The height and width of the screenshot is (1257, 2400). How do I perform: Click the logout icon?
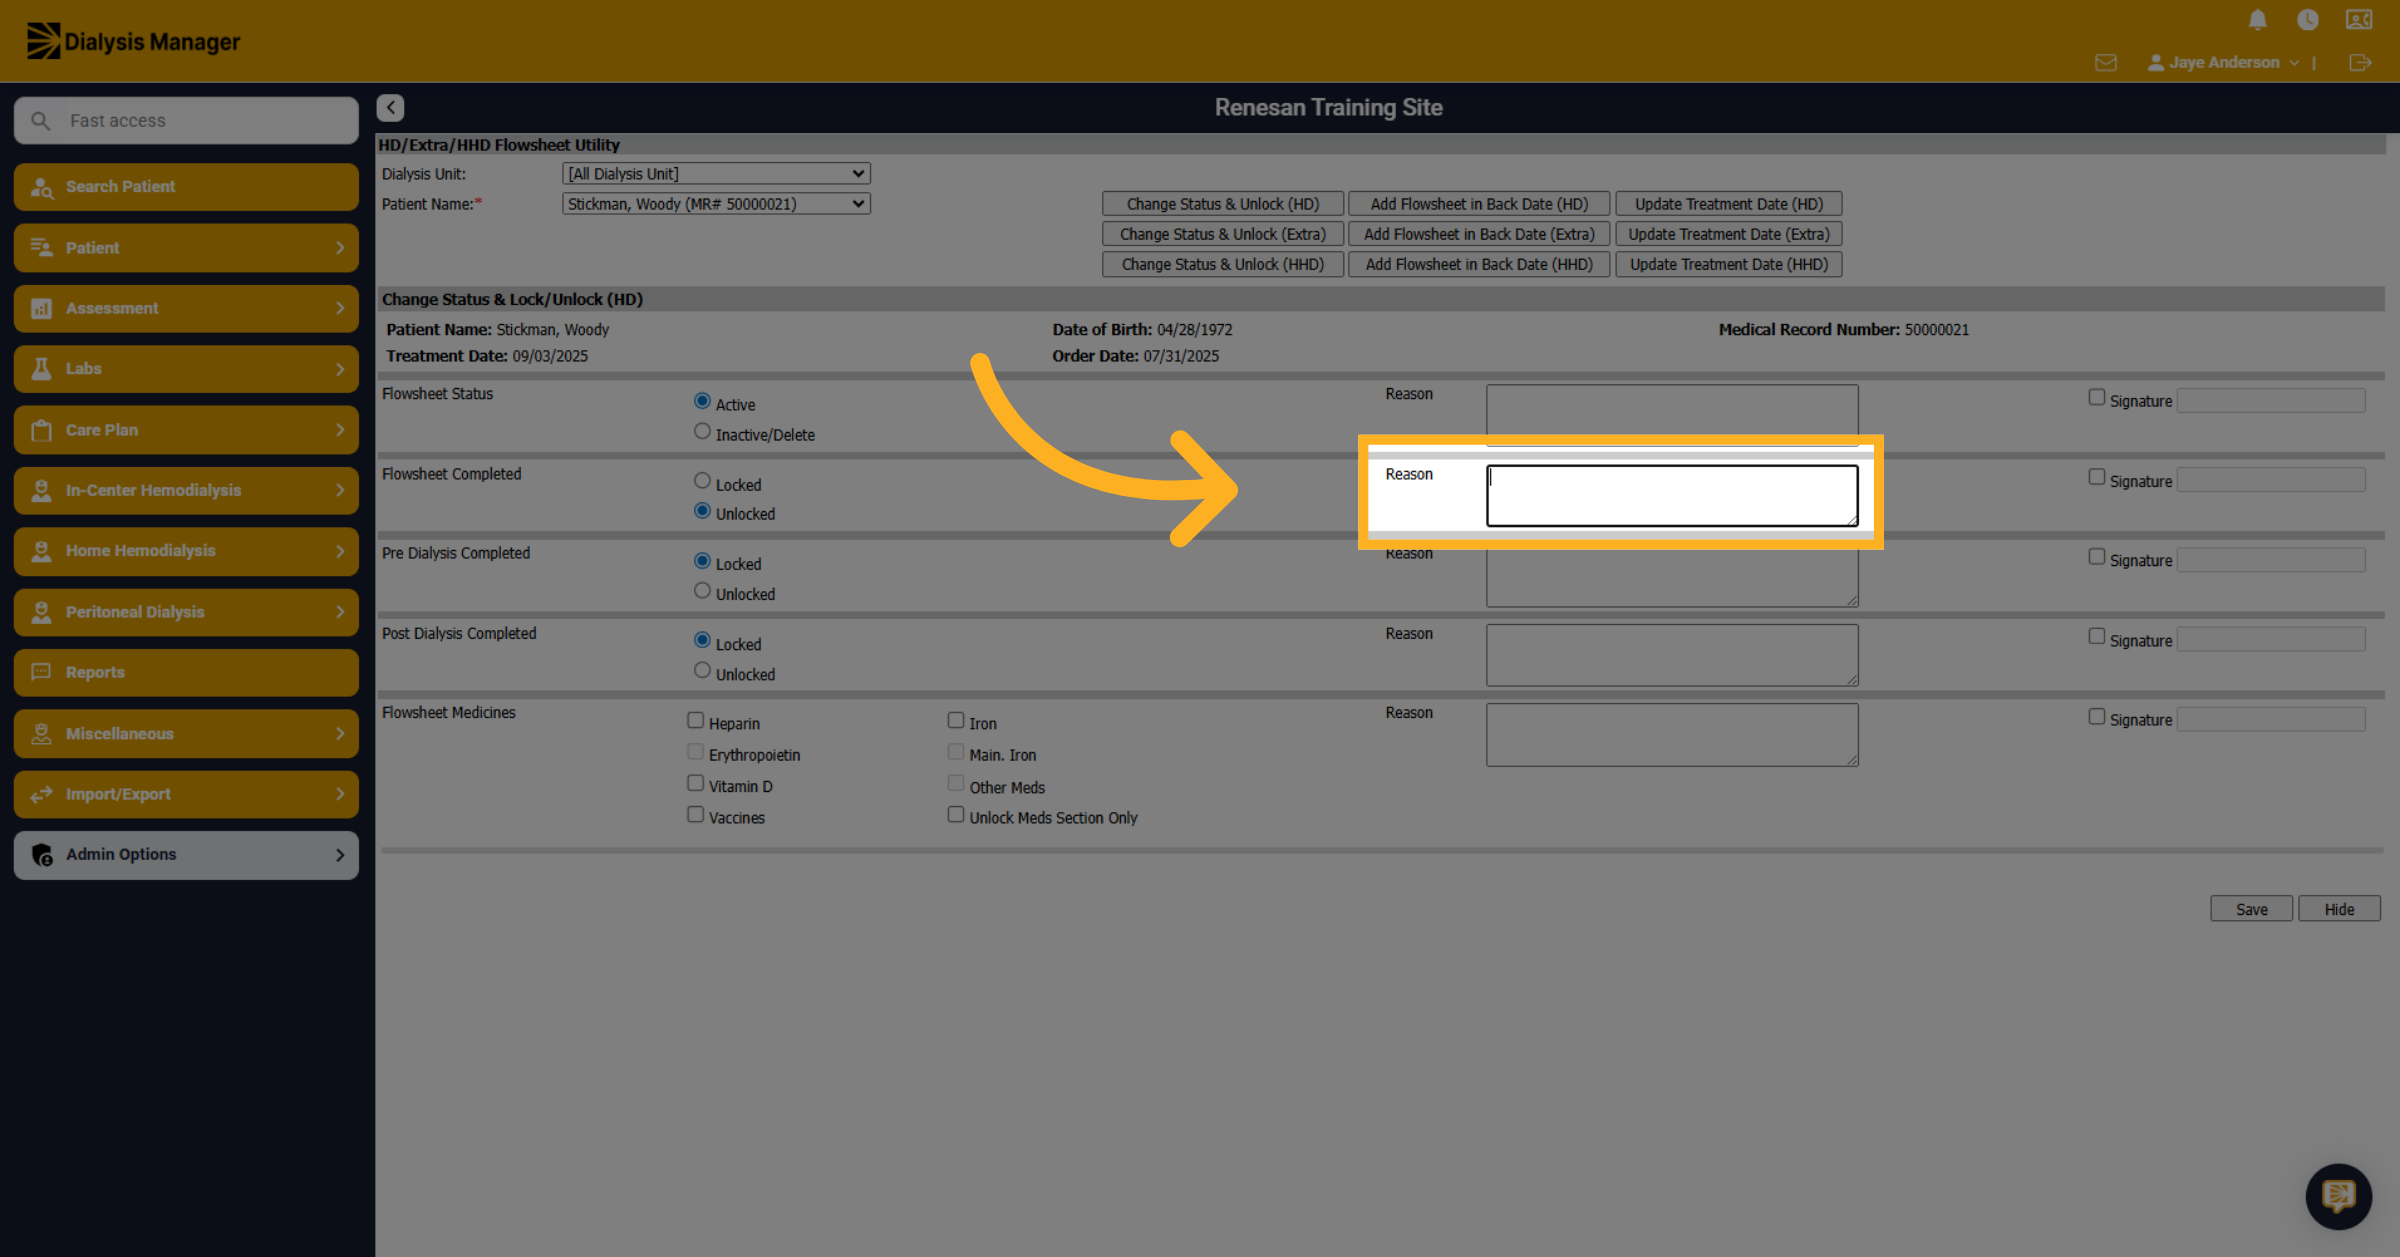(2360, 63)
